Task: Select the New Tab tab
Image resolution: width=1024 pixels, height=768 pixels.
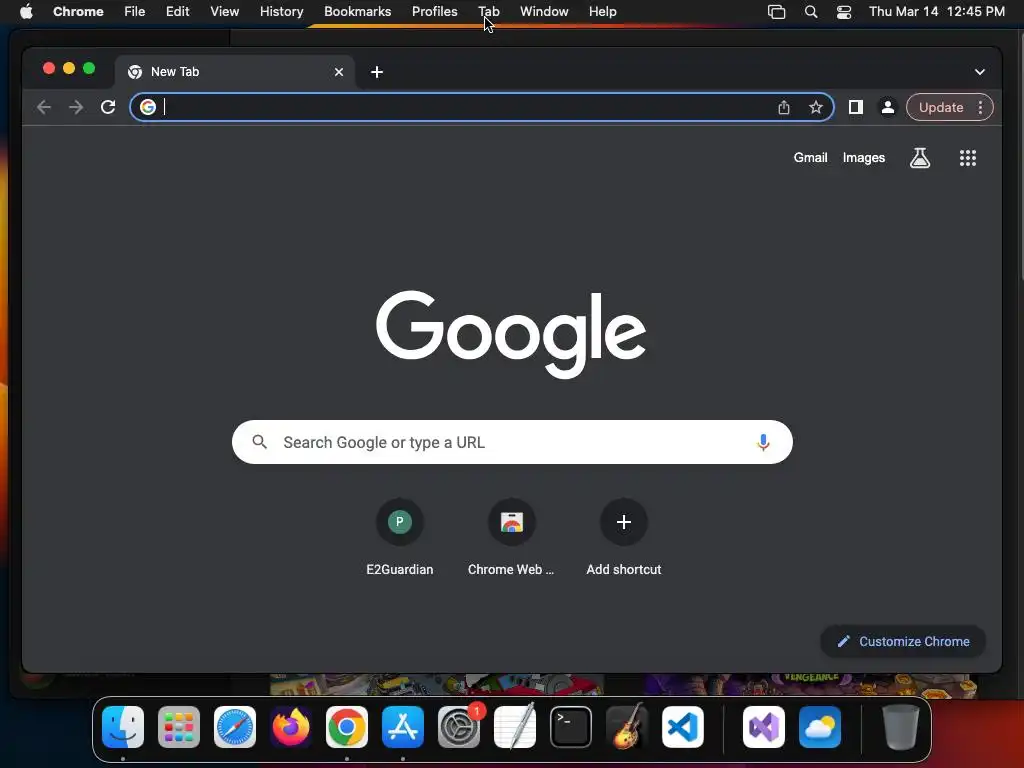Action: (x=235, y=72)
